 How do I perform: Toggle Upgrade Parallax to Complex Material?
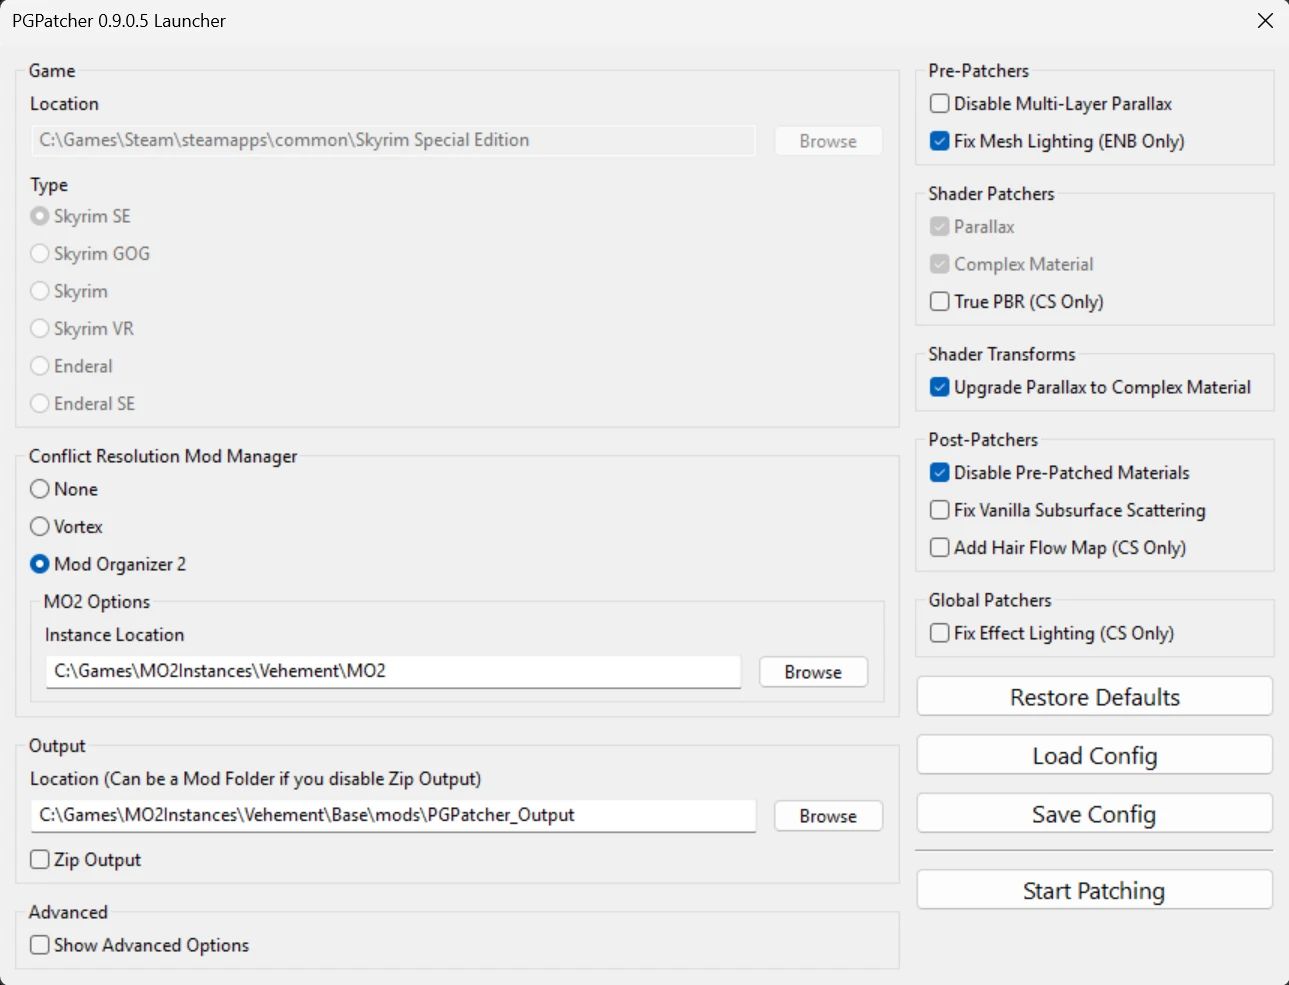940,387
